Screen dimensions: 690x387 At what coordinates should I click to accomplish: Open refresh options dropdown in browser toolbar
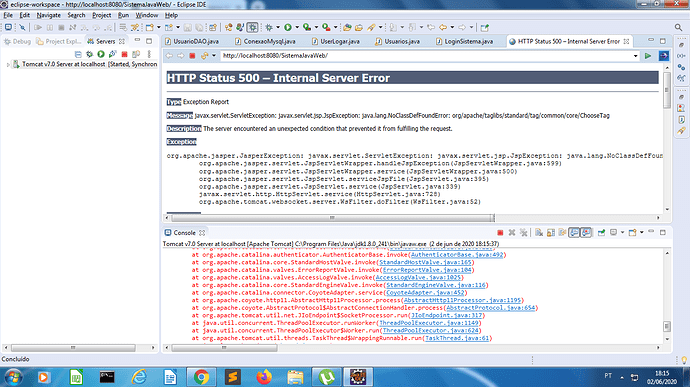[x=214, y=56]
